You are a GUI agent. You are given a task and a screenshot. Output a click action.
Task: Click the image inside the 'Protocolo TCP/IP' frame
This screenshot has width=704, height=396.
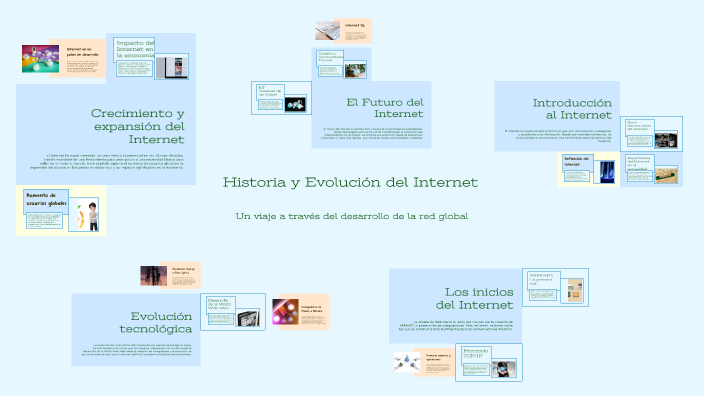coord(504,369)
